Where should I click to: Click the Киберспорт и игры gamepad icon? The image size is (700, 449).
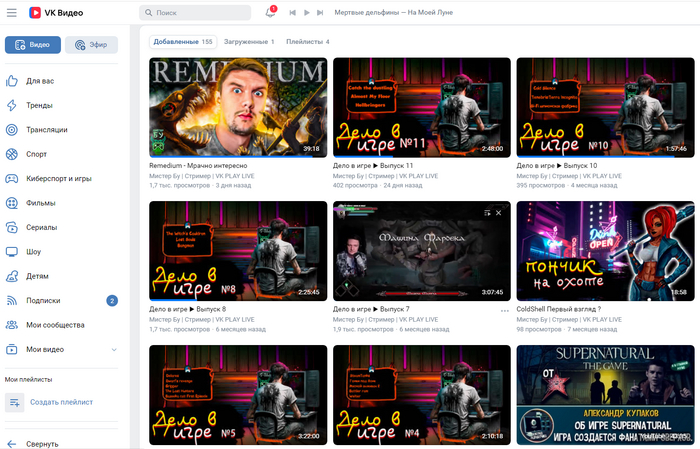pos(12,179)
